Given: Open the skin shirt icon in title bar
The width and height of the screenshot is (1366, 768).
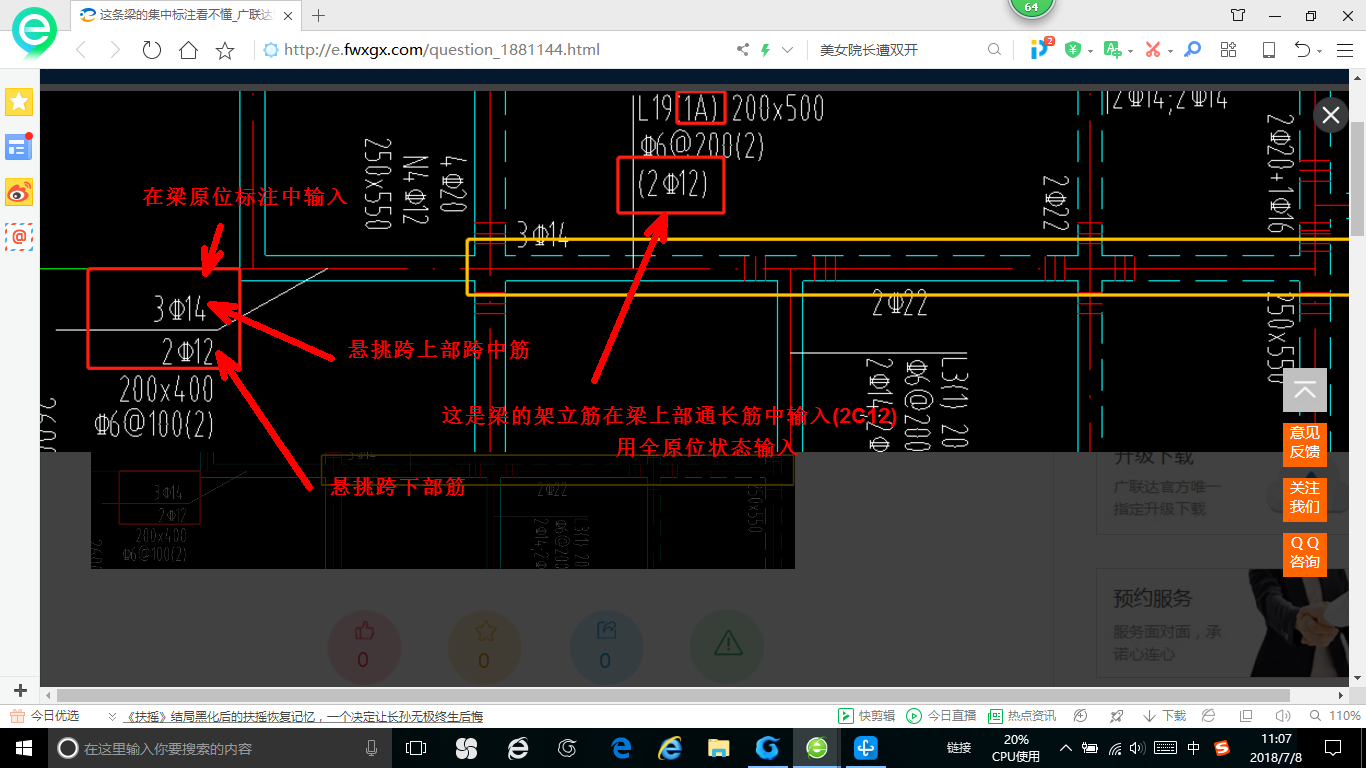Looking at the screenshot, I should pos(1238,15).
